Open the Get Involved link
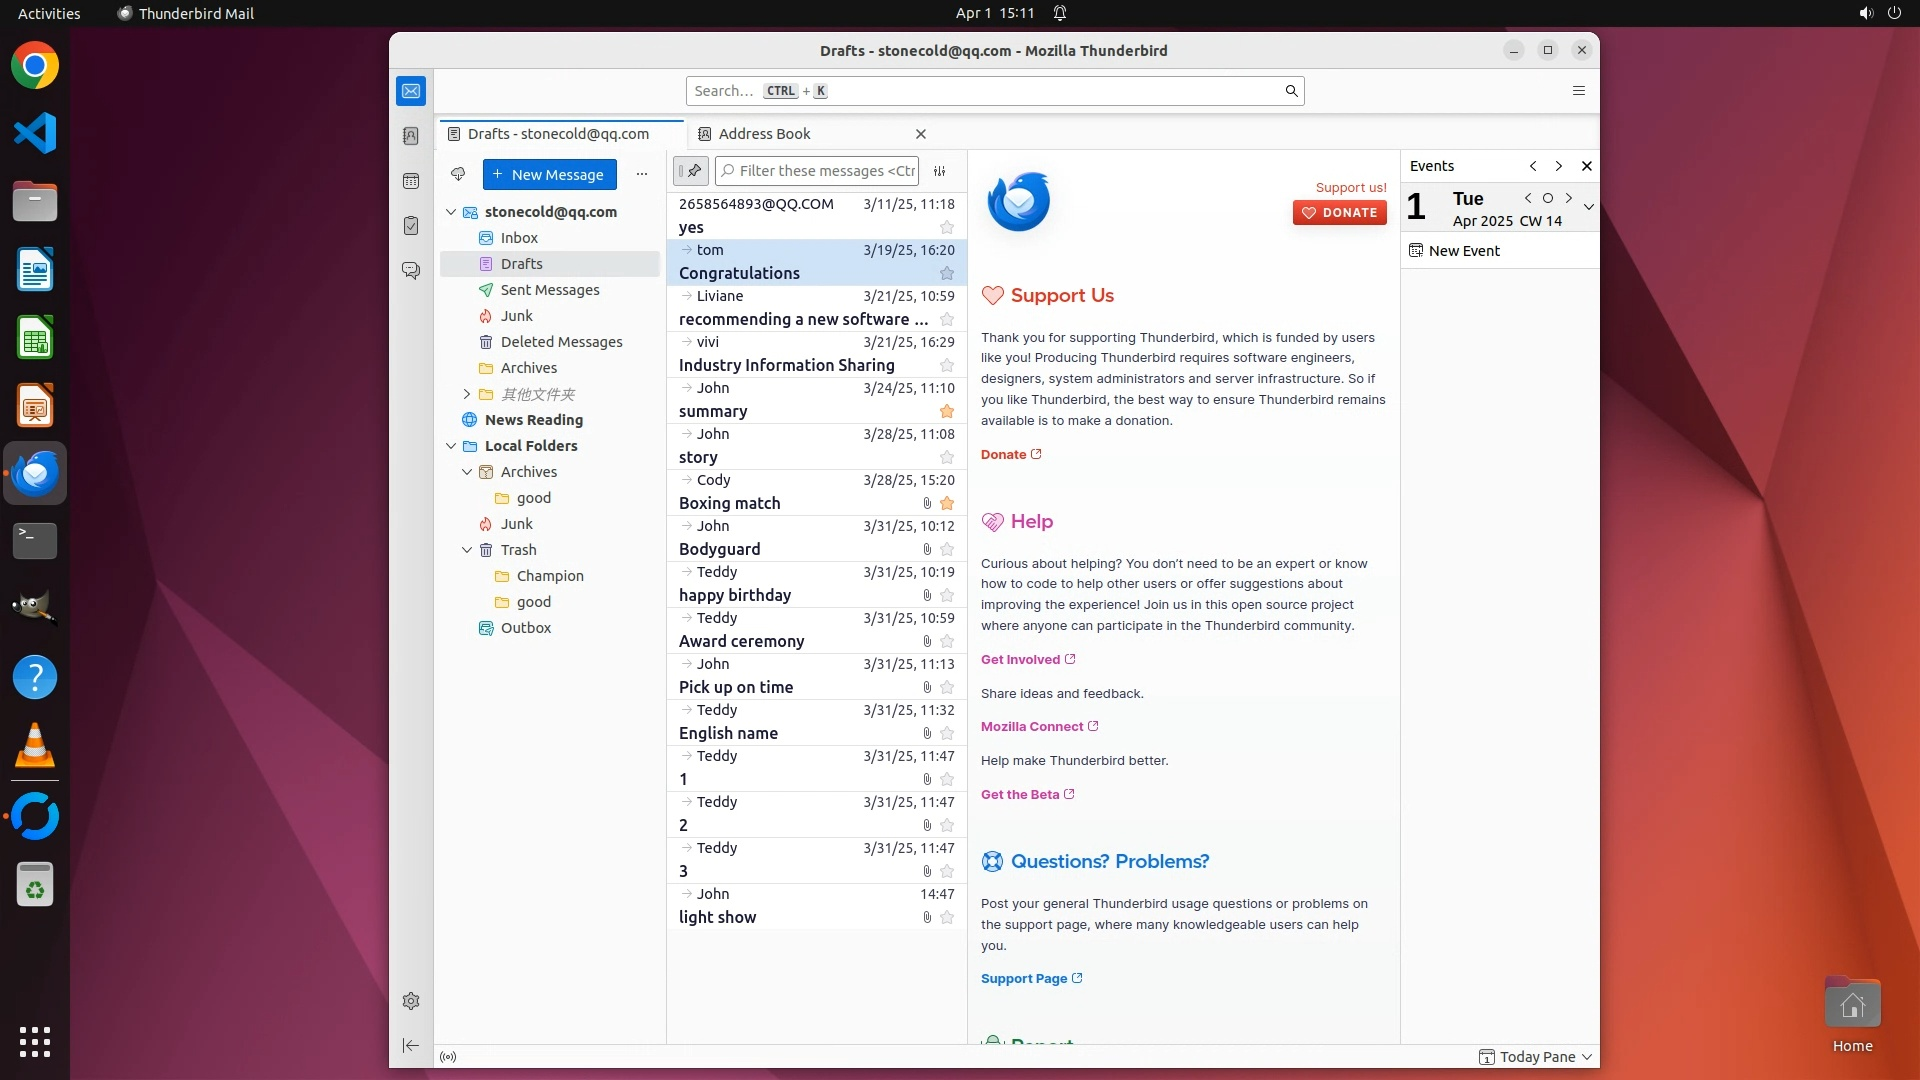1920x1080 pixels. coord(1020,660)
